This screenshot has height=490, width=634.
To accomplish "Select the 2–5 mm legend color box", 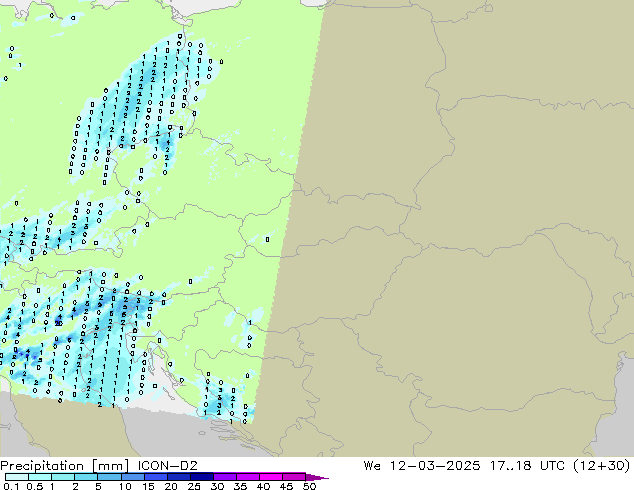I will (x=86, y=477).
